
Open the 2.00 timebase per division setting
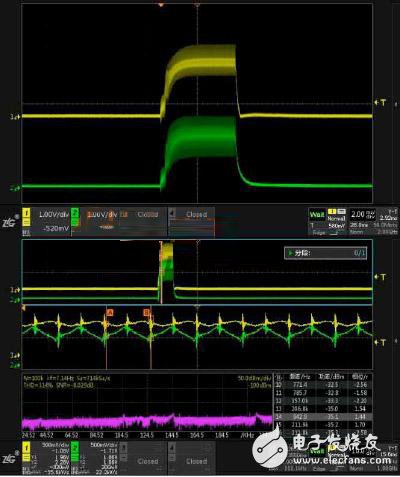[x=363, y=215]
